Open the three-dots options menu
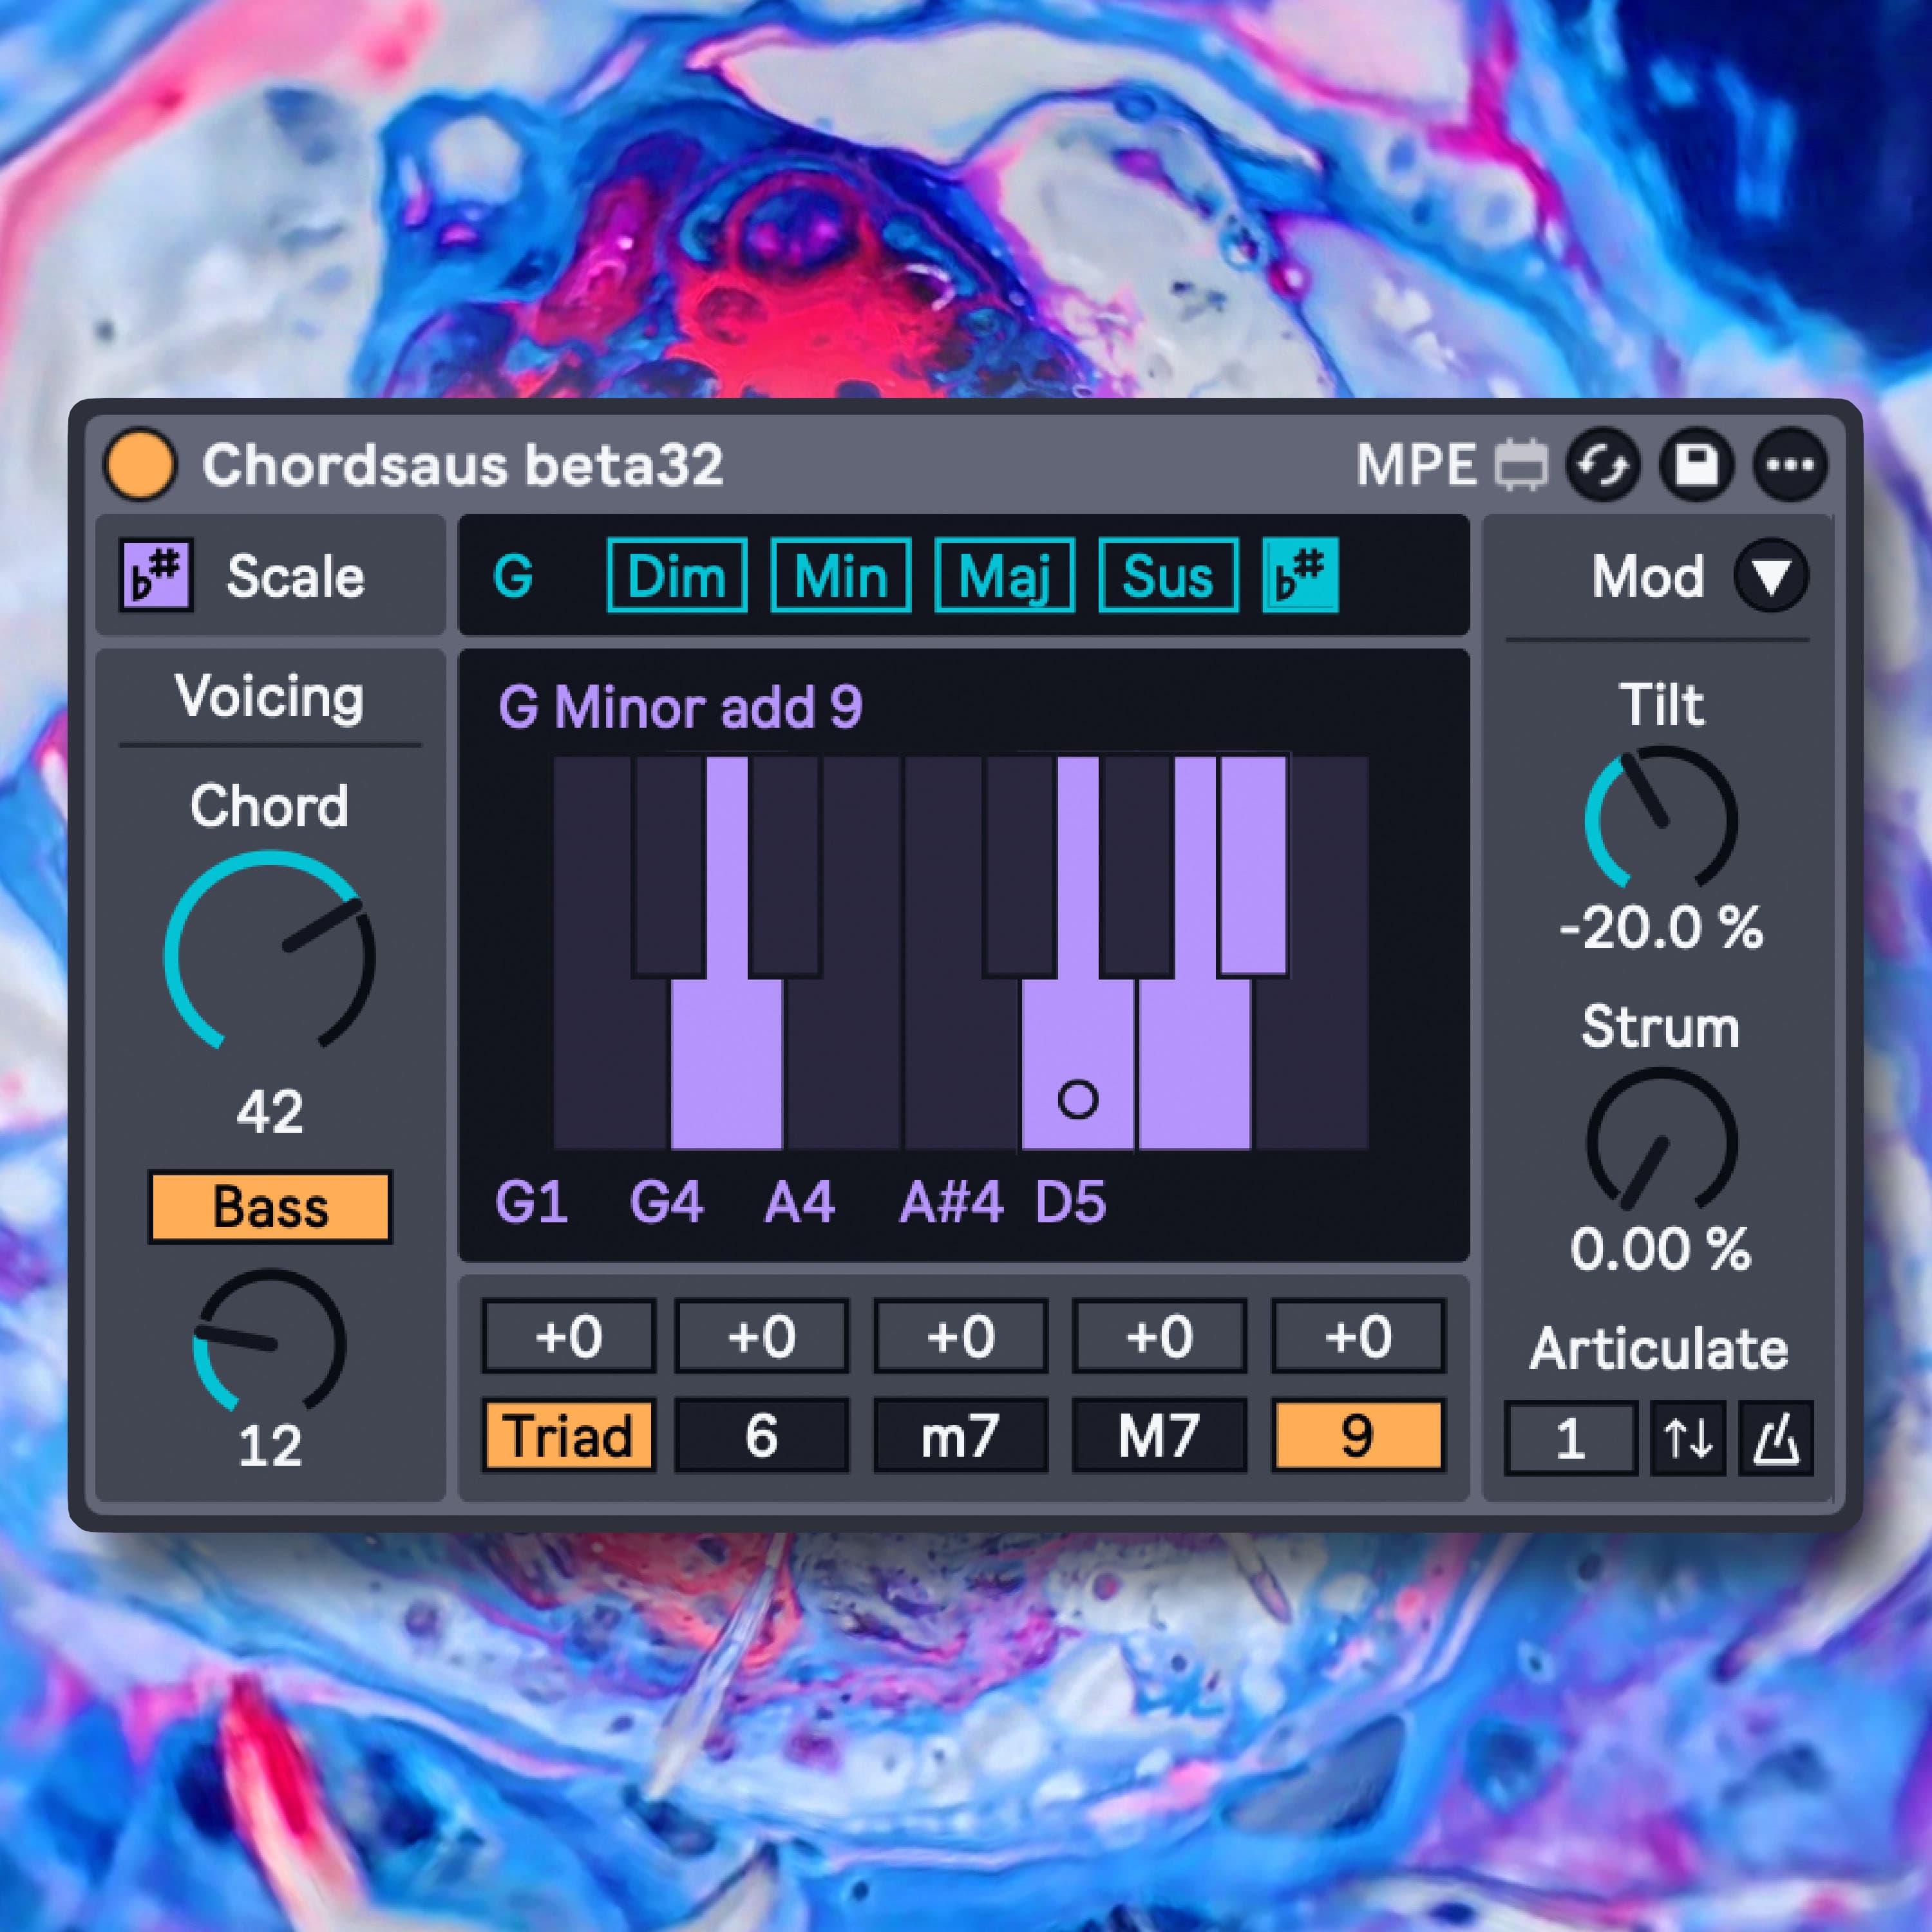The width and height of the screenshot is (1932, 1932). (1790, 465)
